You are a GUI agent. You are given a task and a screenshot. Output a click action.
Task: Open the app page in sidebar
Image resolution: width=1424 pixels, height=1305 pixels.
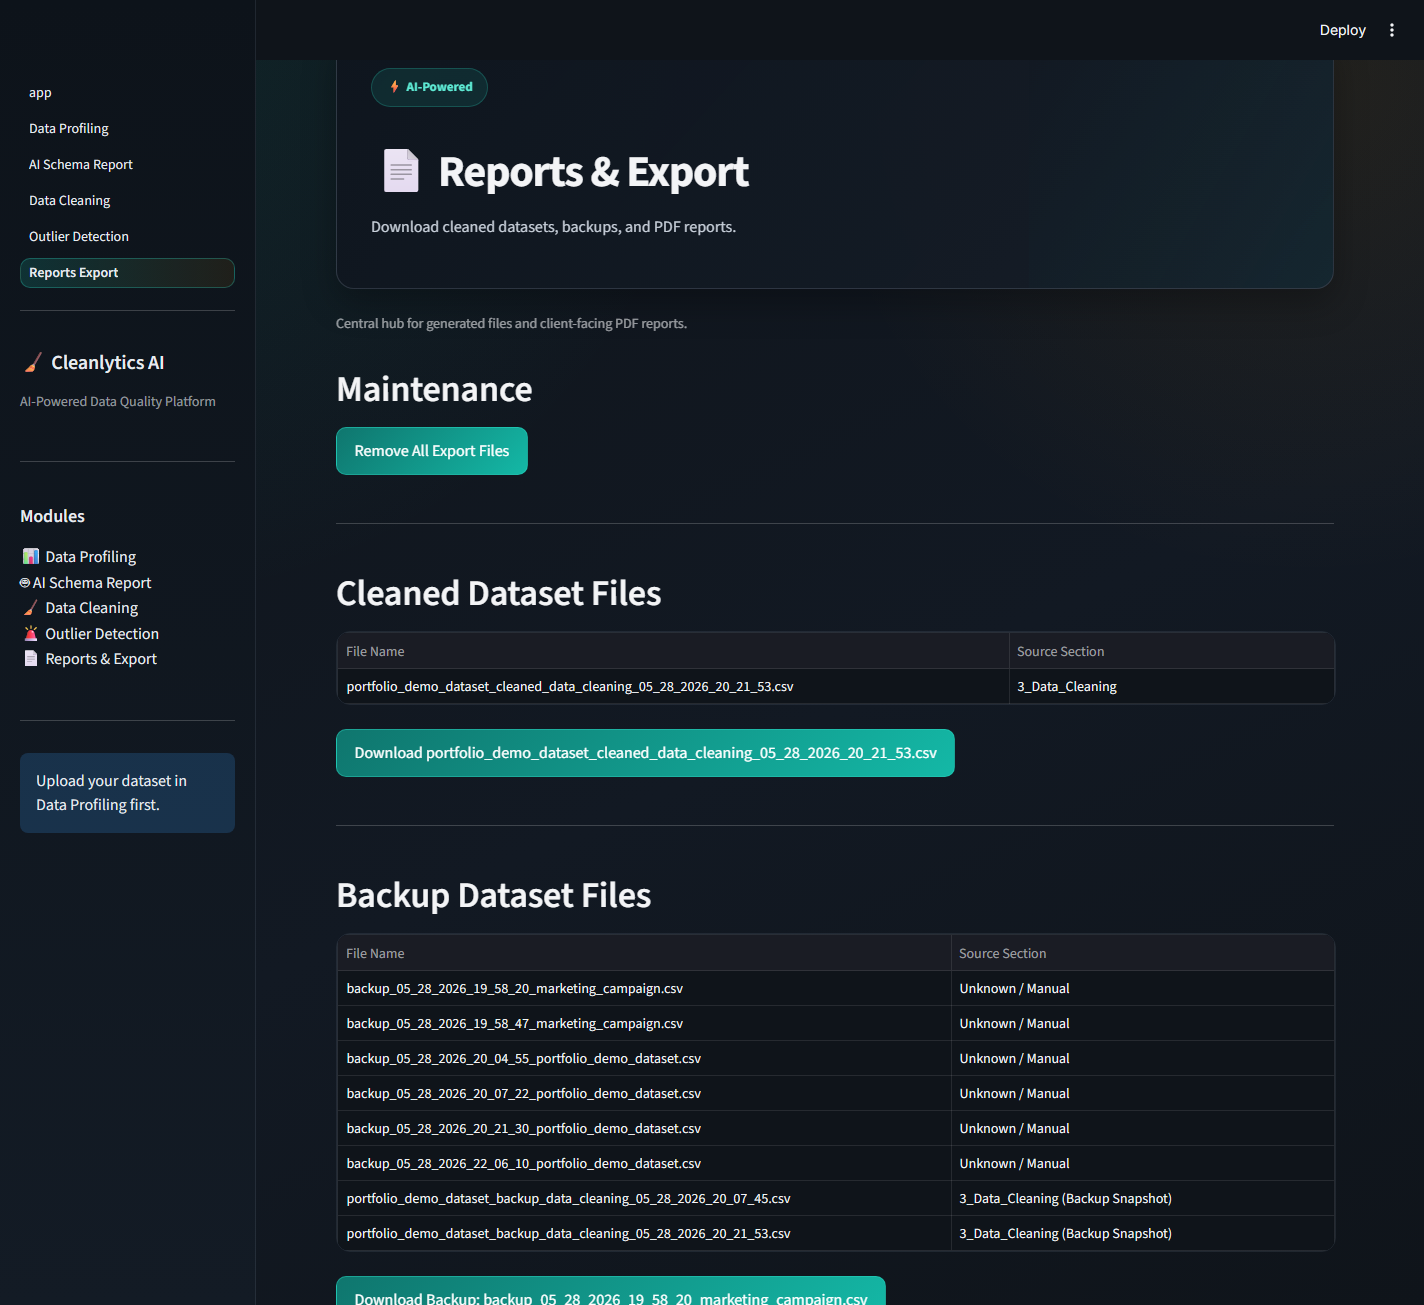(127, 93)
